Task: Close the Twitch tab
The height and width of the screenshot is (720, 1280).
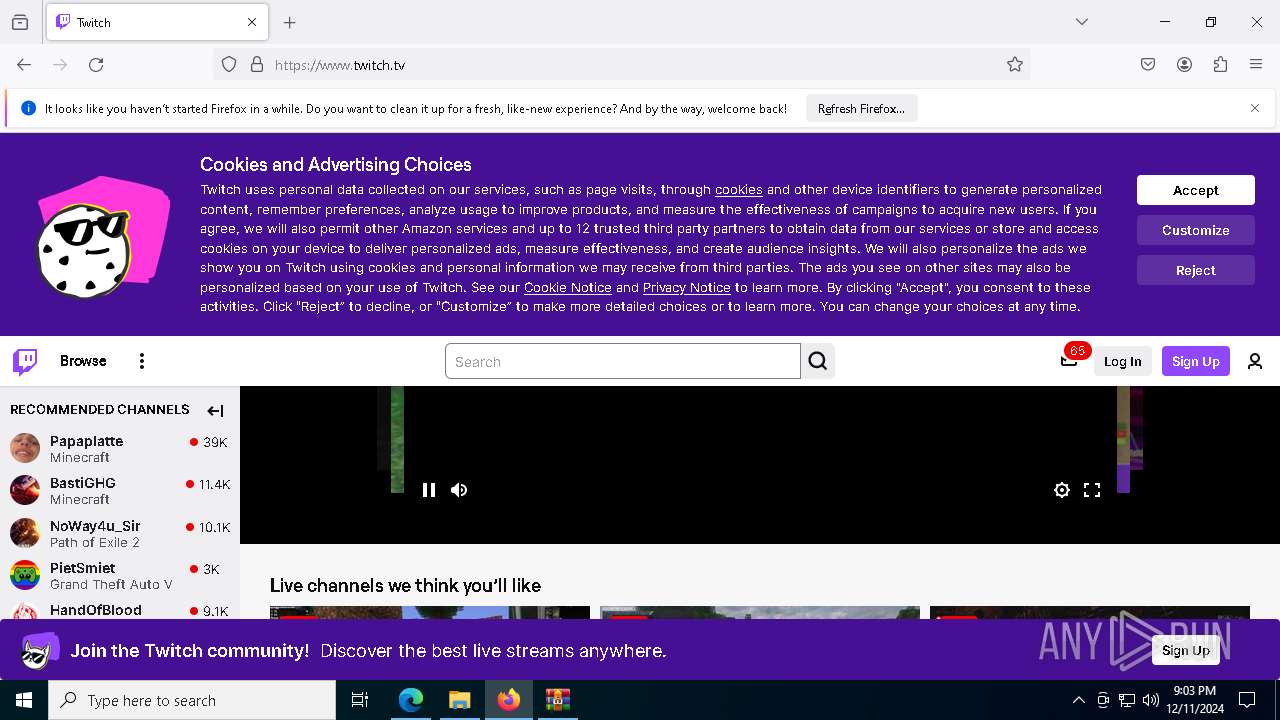Action: 252,22
